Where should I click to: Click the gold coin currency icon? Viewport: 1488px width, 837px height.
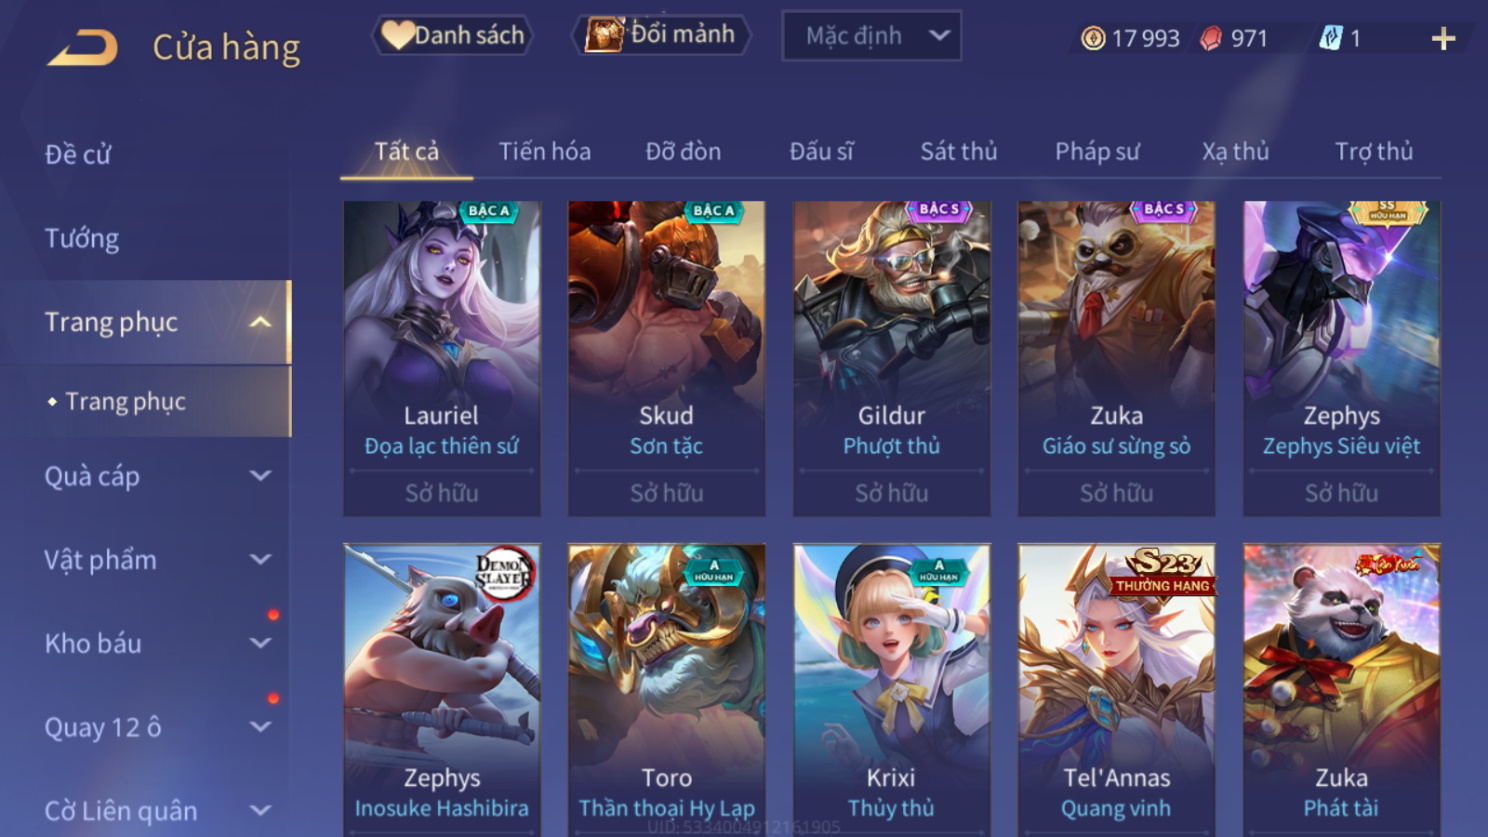pyautogui.click(x=1093, y=38)
